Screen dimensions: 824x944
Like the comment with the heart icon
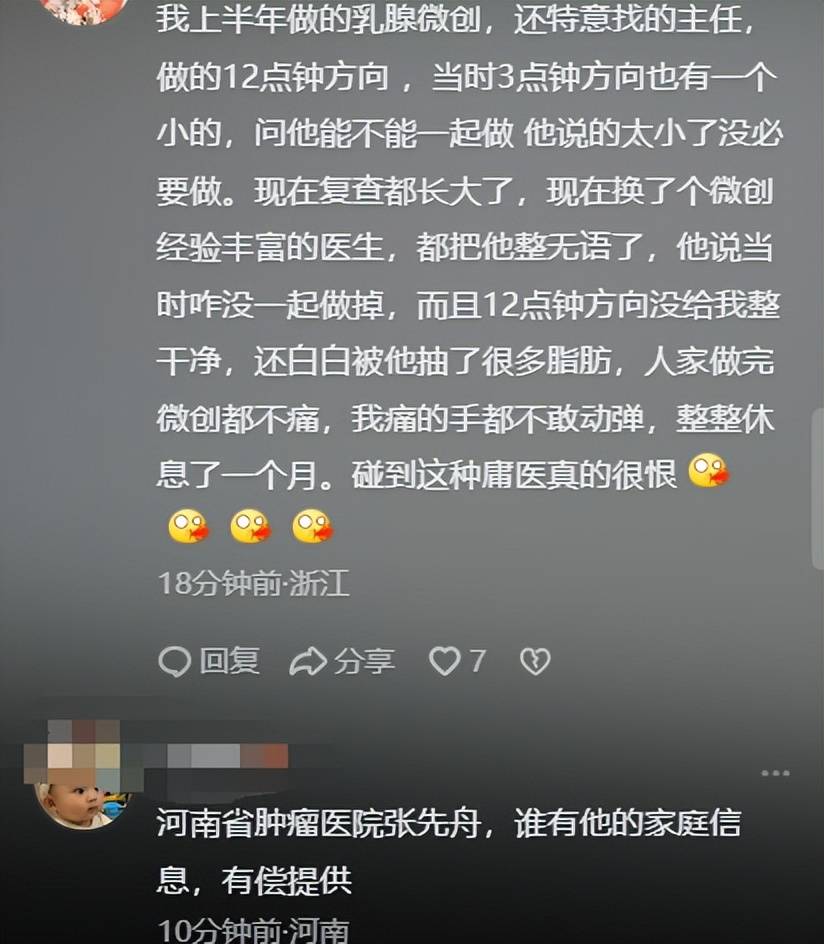(444, 661)
